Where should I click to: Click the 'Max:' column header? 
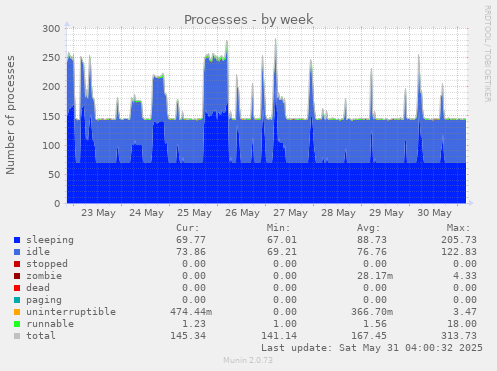[x=459, y=228]
